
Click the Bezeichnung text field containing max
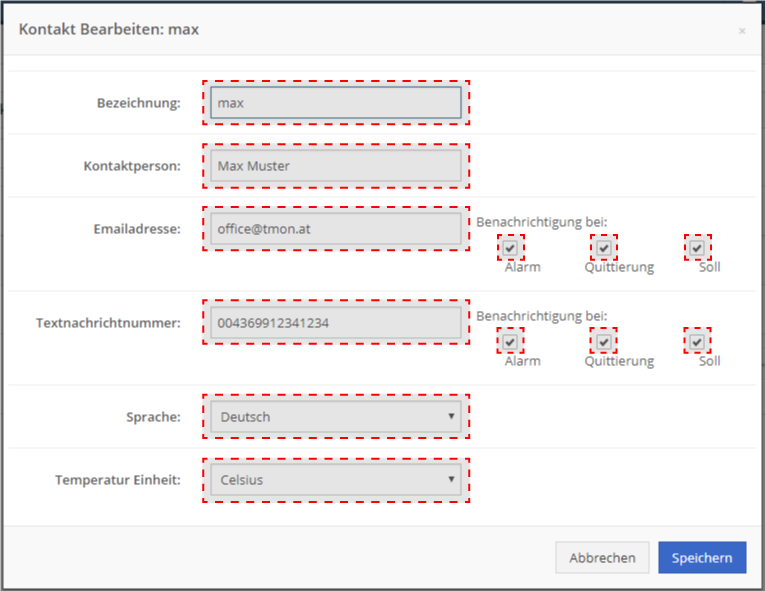pos(336,103)
